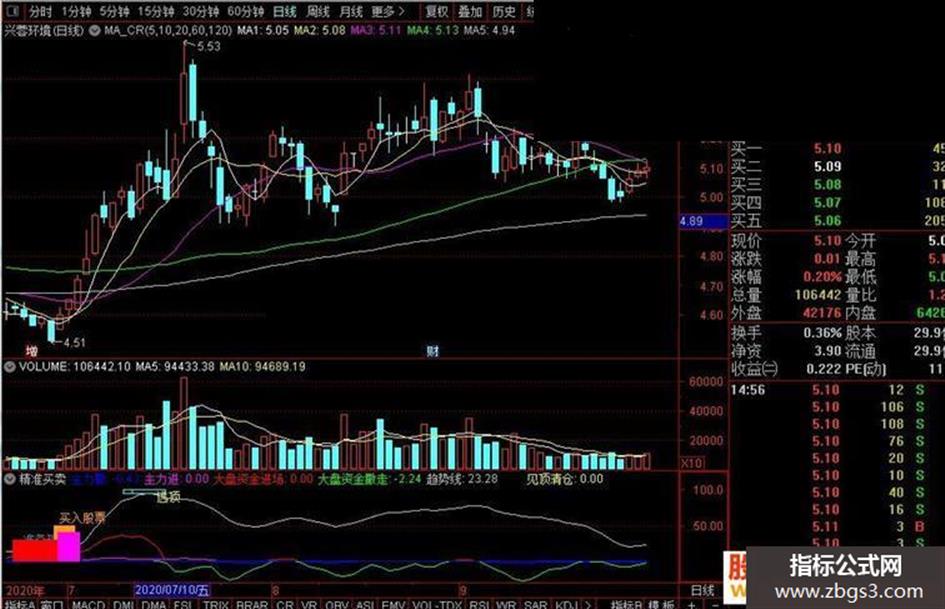
Task: Click the 买入股票 signal label
Action: [83, 517]
